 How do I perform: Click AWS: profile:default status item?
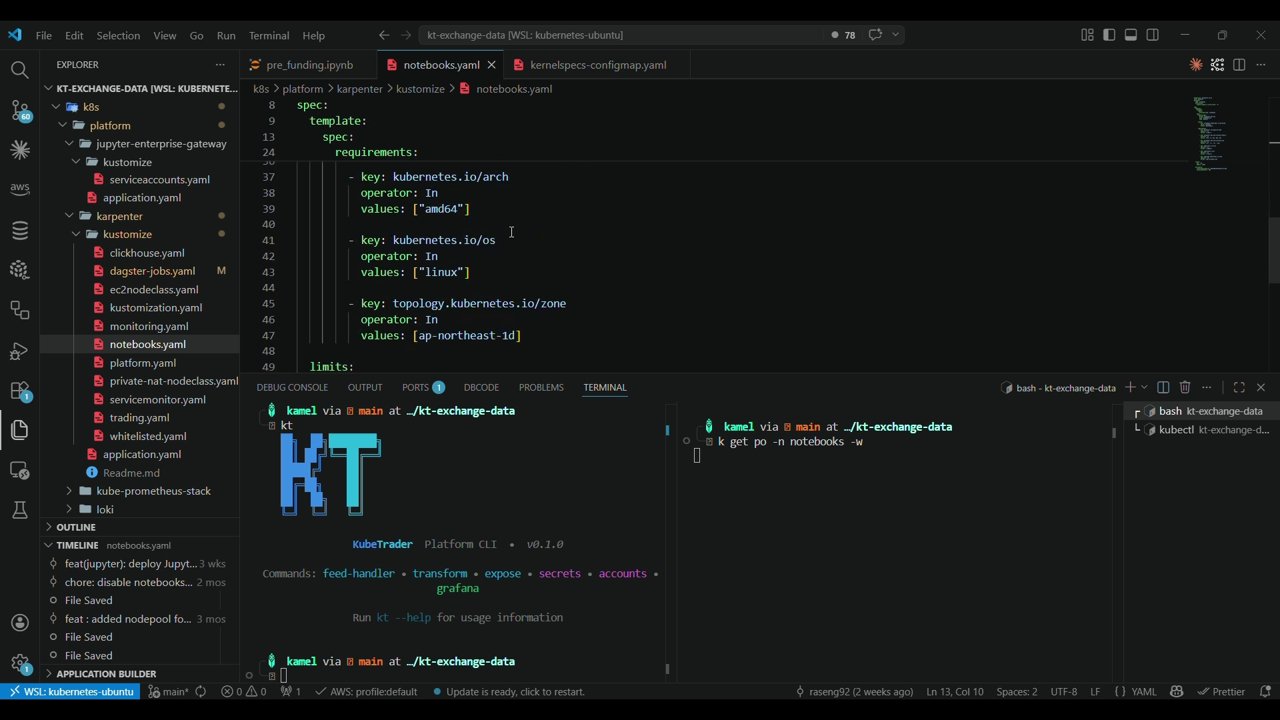pos(366,692)
